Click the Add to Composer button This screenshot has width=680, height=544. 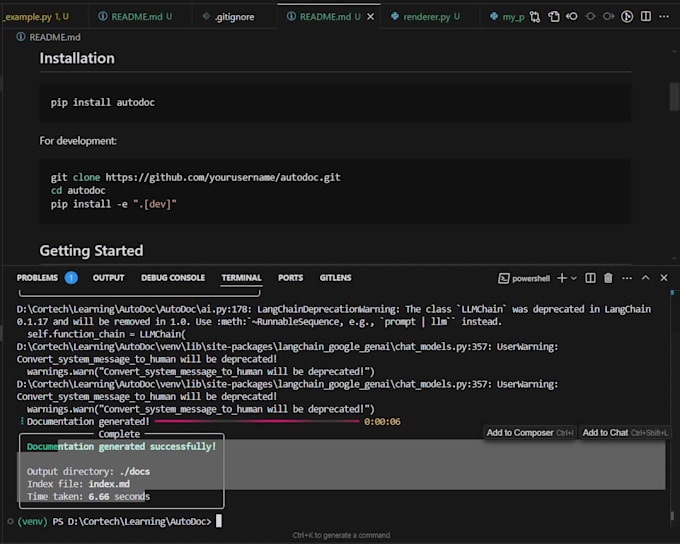(x=530, y=433)
